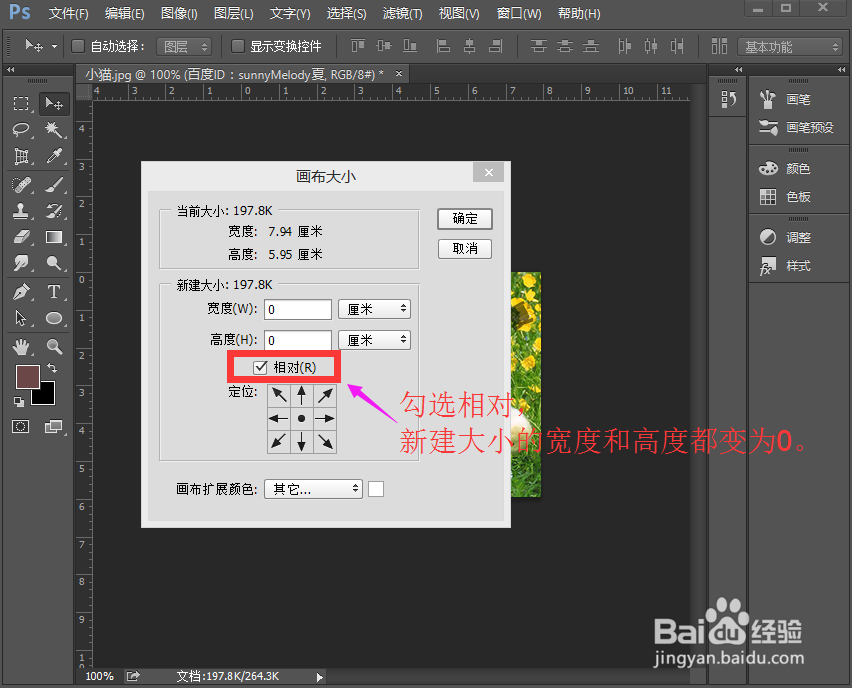The image size is (852, 688).
Task: Switch to the 小猫.jpg document tab
Action: coord(234,74)
